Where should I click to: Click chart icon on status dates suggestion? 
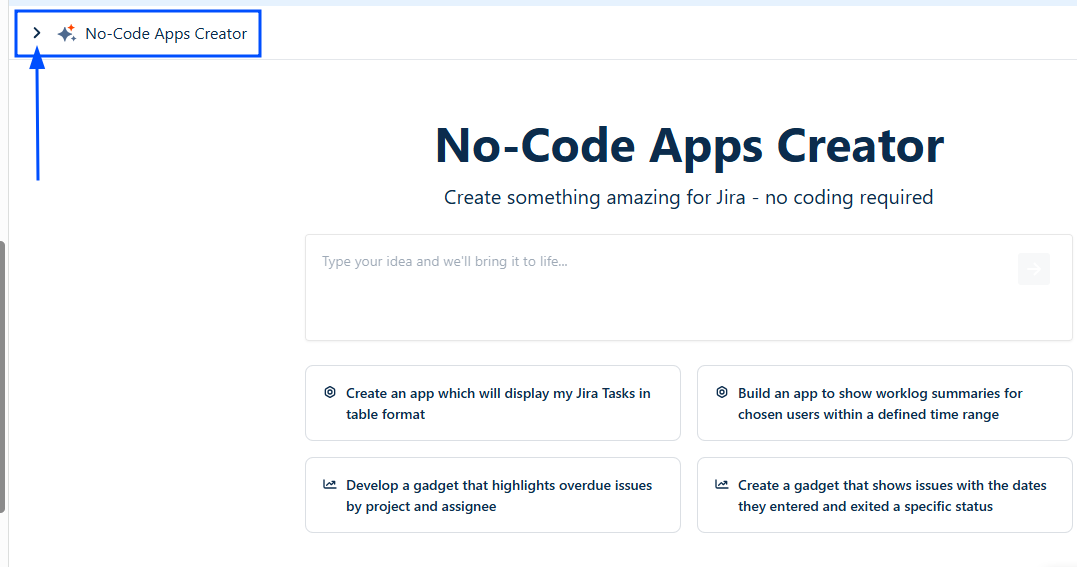[722, 485]
